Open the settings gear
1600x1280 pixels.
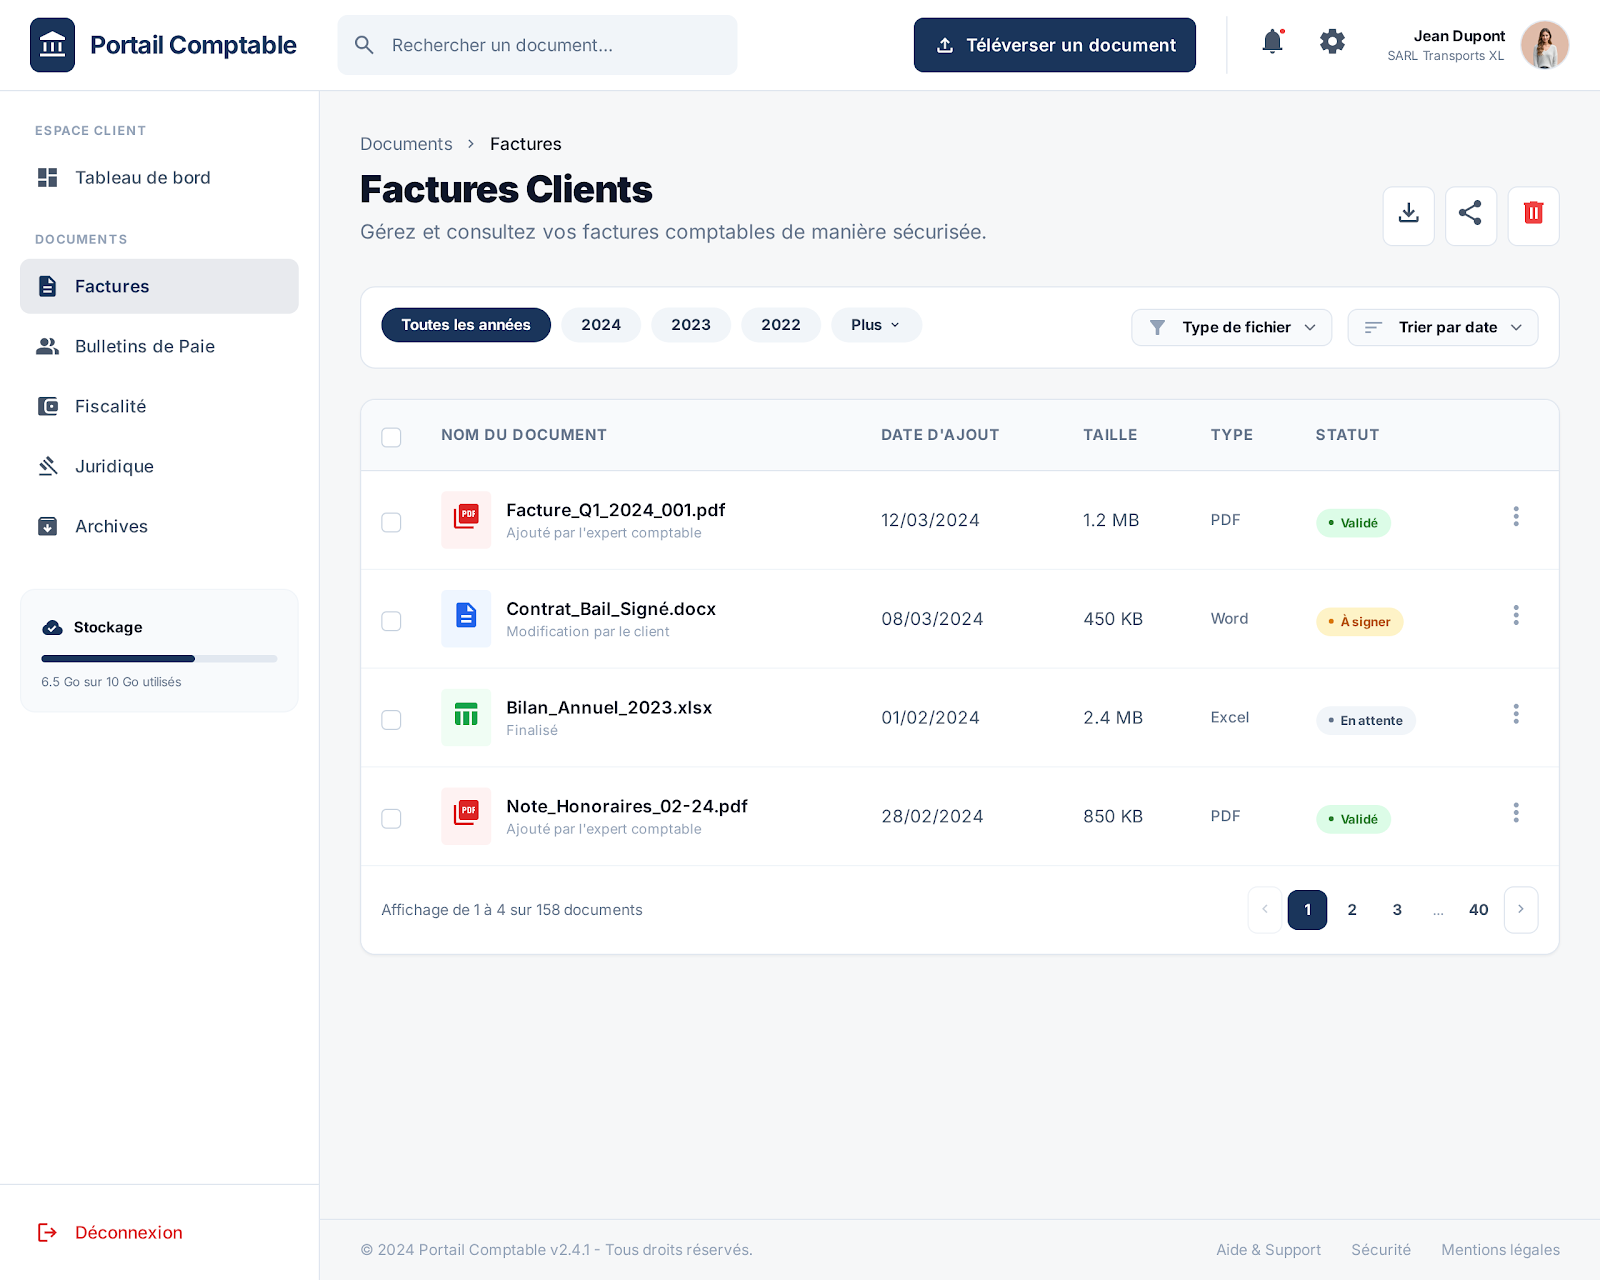(1331, 42)
